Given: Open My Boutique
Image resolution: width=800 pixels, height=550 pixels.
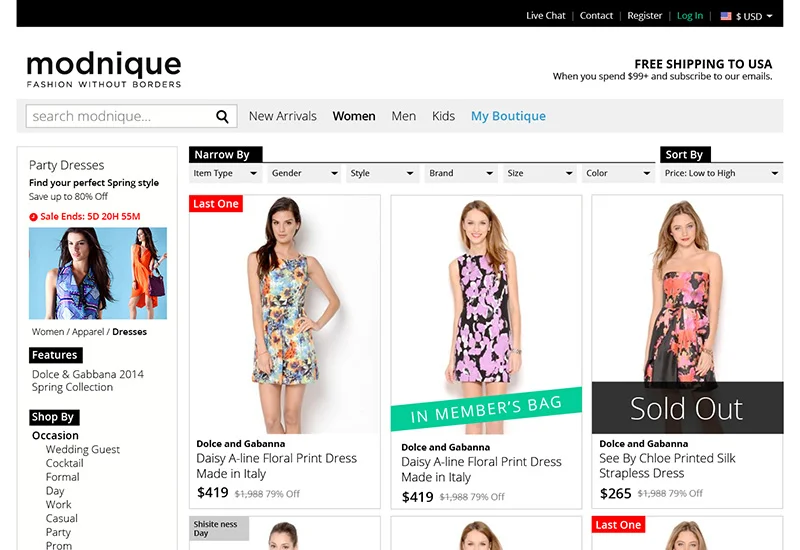Looking at the screenshot, I should pyautogui.click(x=508, y=116).
